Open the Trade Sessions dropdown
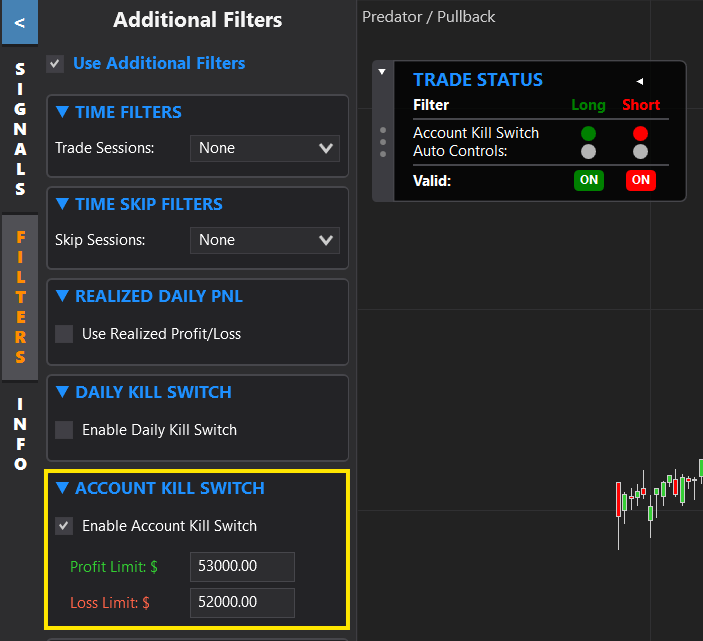This screenshot has width=703, height=641. pyautogui.click(x=264, y=148)
